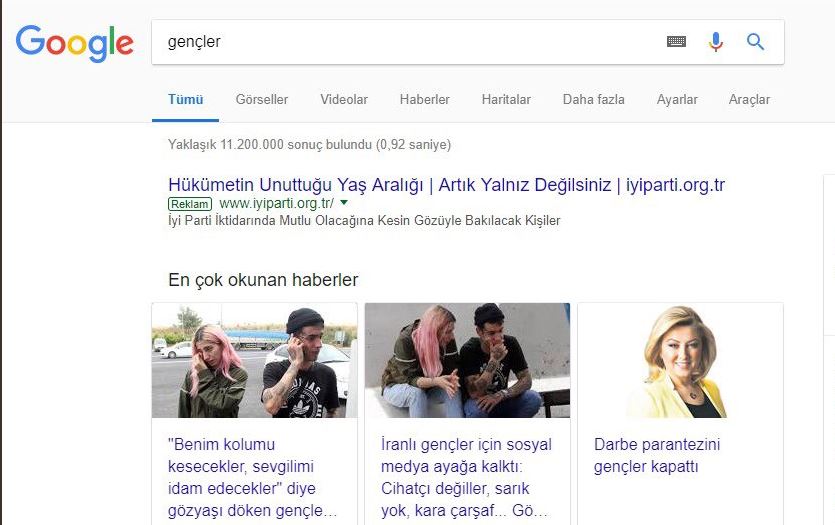This screenshot has height=525, width=835.
Task: Open the Hükümetin Unuttuğu Yaş Aralığı ad link
Action: [x=446, y=185]
